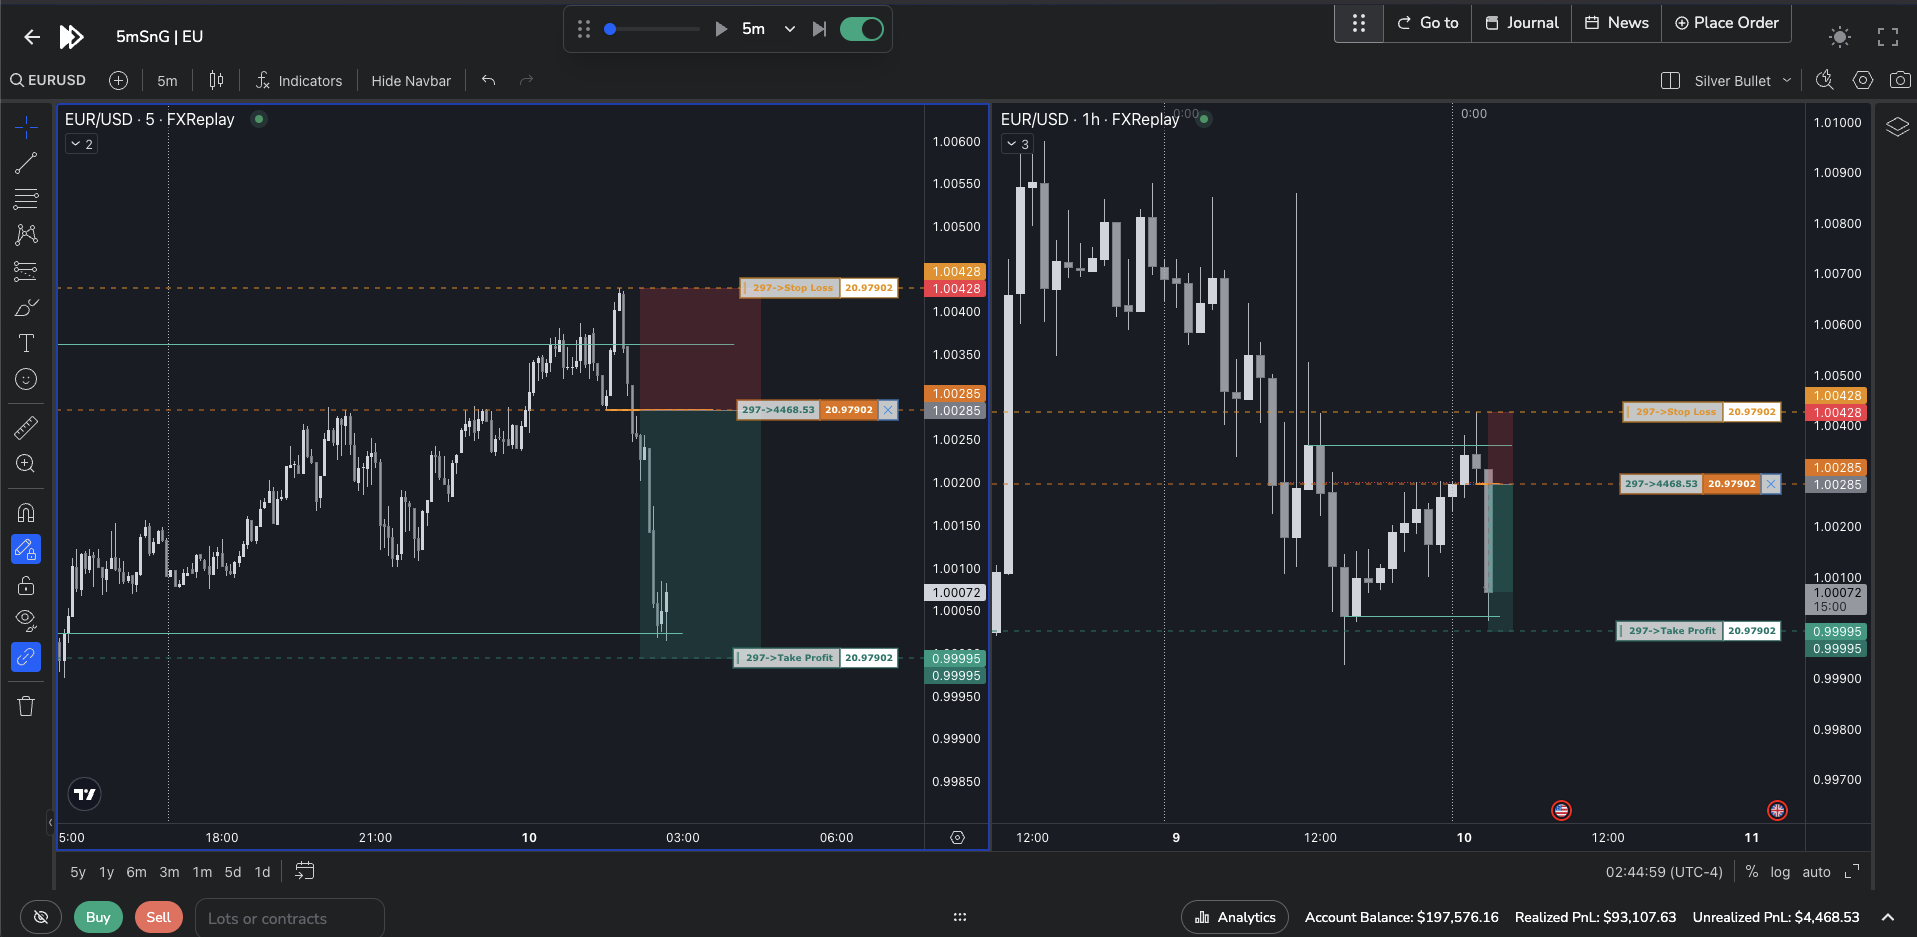This screenshot has width=1917, height=937.
Task: Take a snapshot with the camera icon
Action: [1901, 79]
